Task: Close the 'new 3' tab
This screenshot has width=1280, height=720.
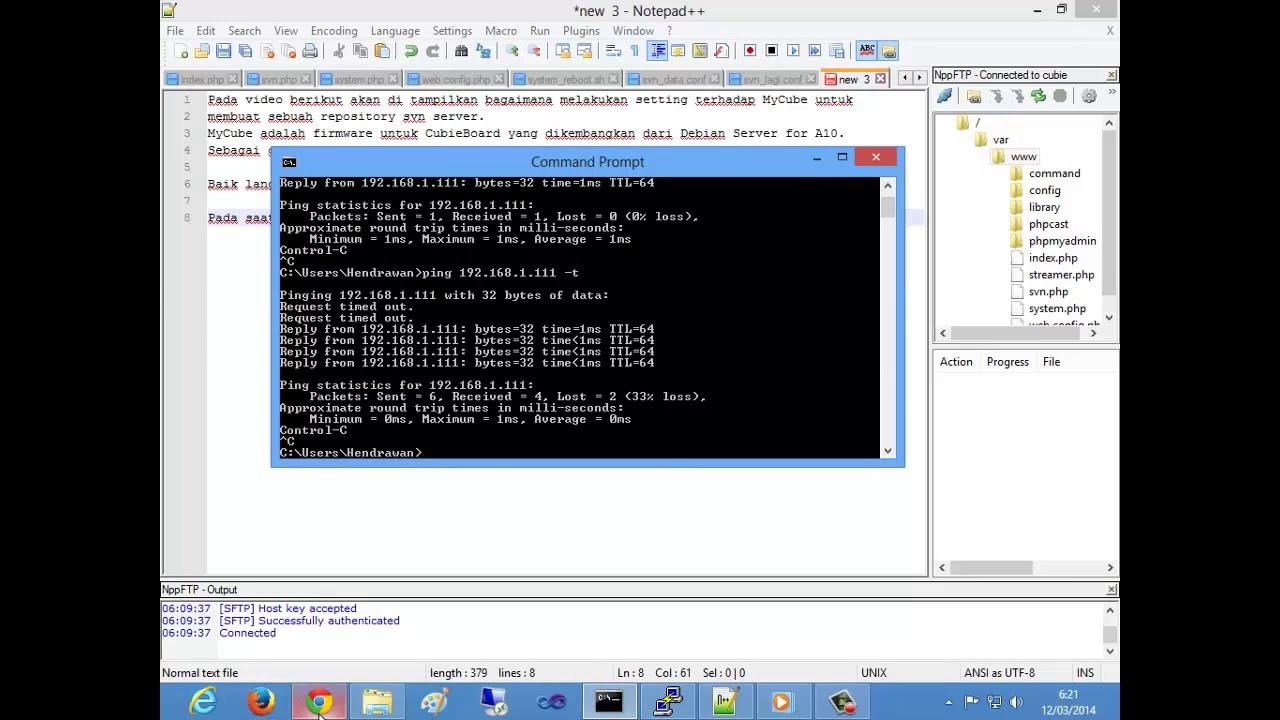Action: (x=880, y=79)
